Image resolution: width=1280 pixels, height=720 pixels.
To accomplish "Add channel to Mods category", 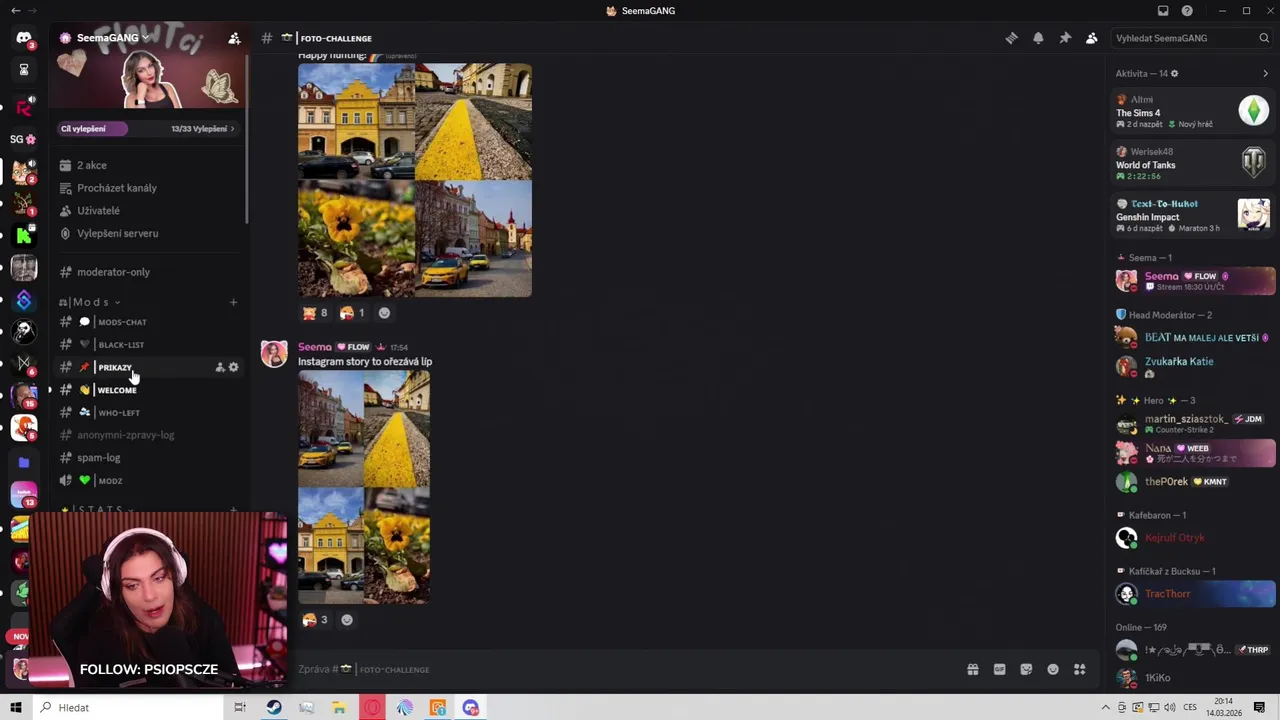I will [233, 302].
